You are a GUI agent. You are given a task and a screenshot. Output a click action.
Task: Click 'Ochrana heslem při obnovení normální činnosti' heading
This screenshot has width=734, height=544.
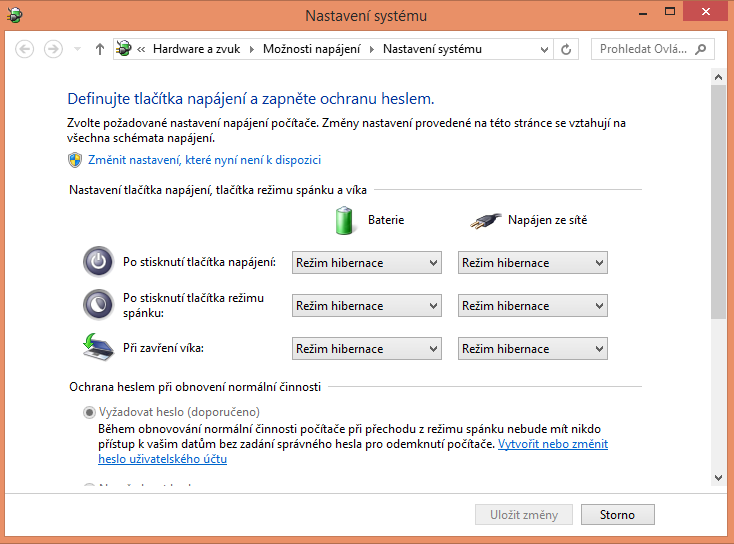195,387
